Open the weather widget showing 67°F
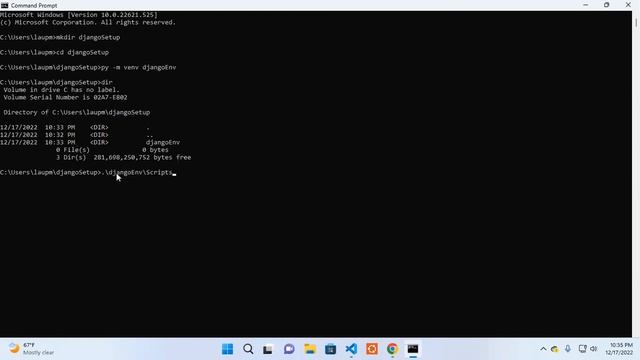The width and height of the screenshot is (640, 360). [x=31, y=349]
